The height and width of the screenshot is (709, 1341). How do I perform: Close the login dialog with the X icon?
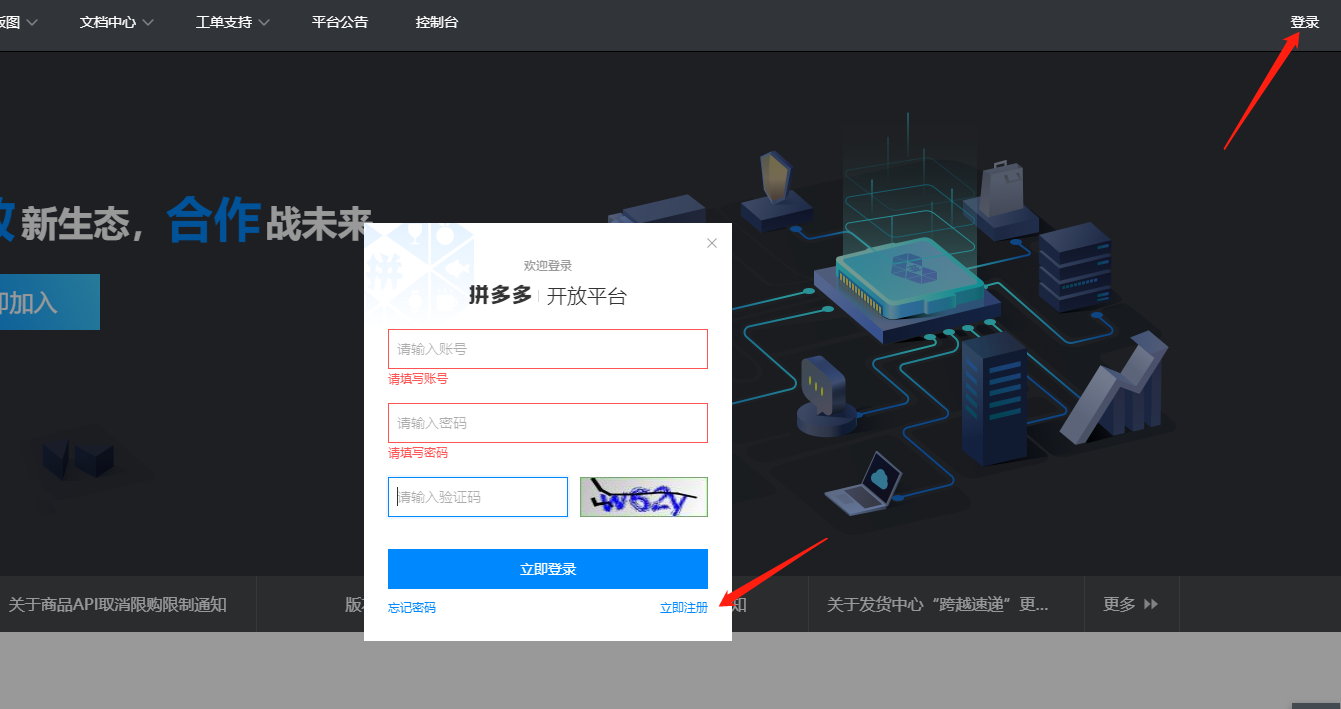[712, 243]
